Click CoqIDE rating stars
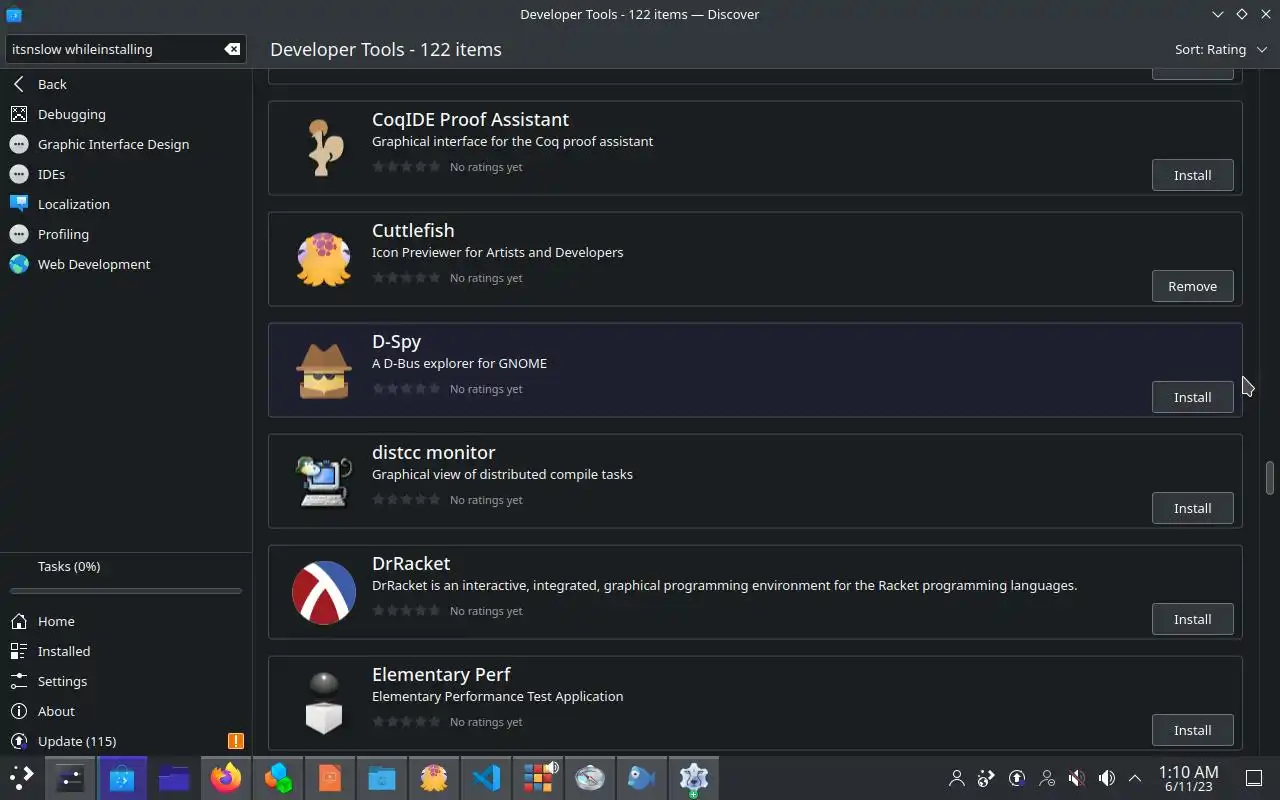 406,167
